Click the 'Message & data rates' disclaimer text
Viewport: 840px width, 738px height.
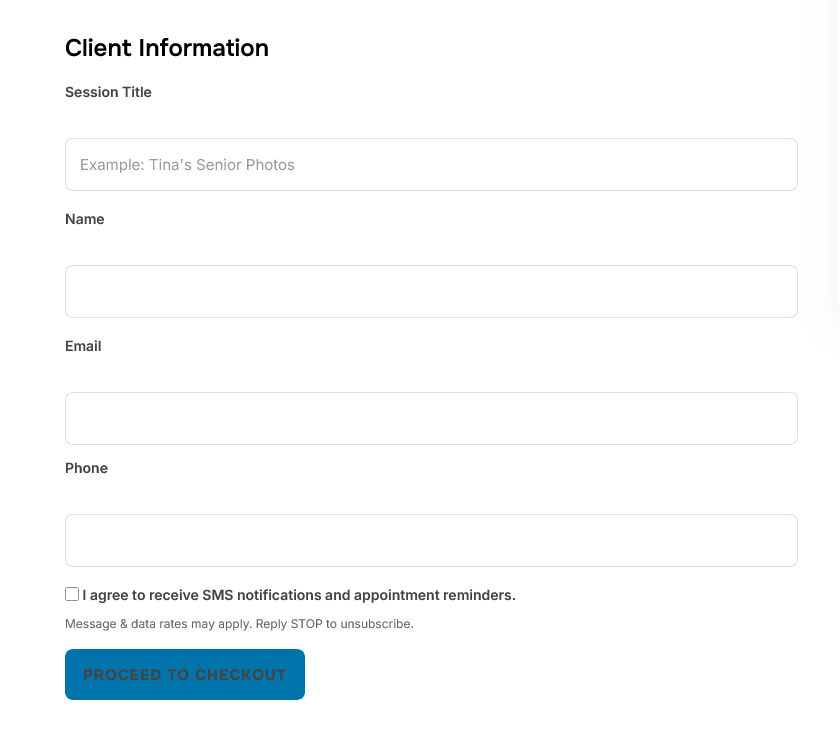(x=150, y=624)
